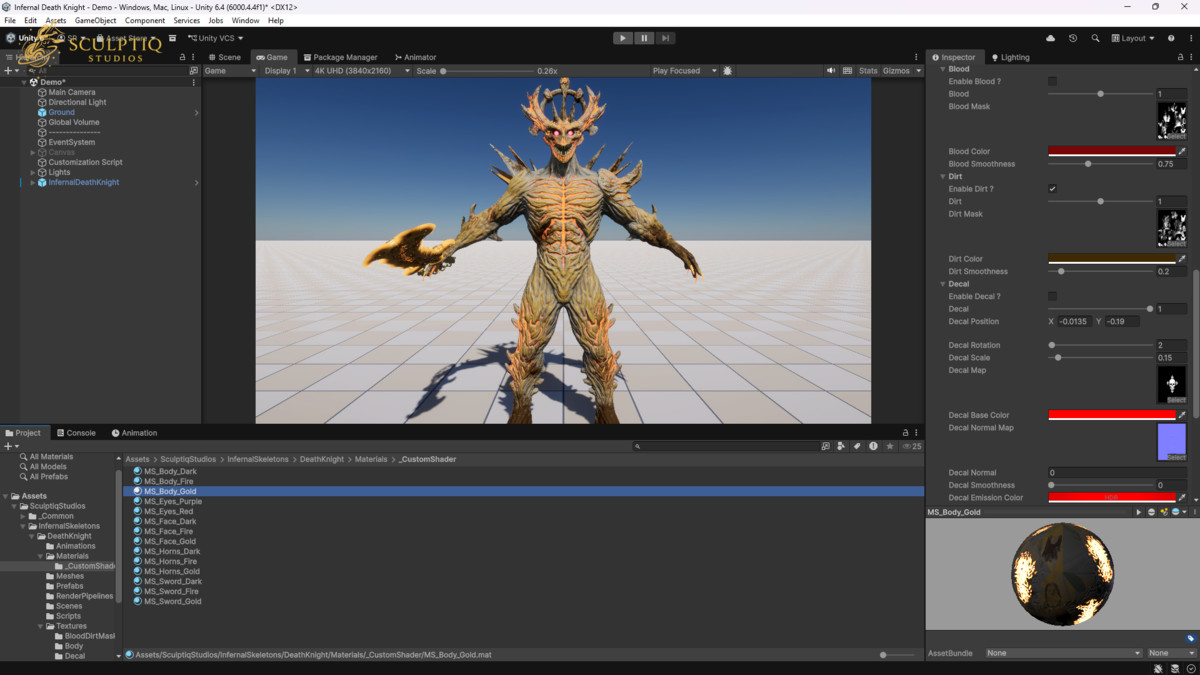Open the Display 1 dropdown
This screenshot has width=1200, height=675.
[x=286, y=71]
